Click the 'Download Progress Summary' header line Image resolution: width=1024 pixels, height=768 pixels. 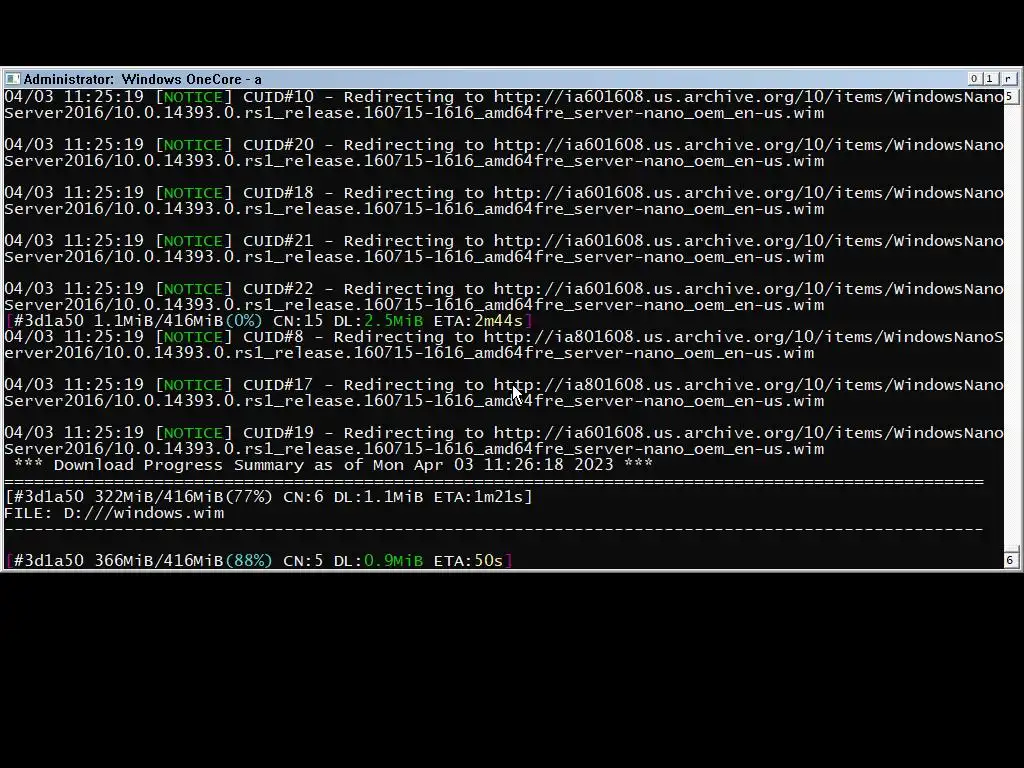(333, 465)
